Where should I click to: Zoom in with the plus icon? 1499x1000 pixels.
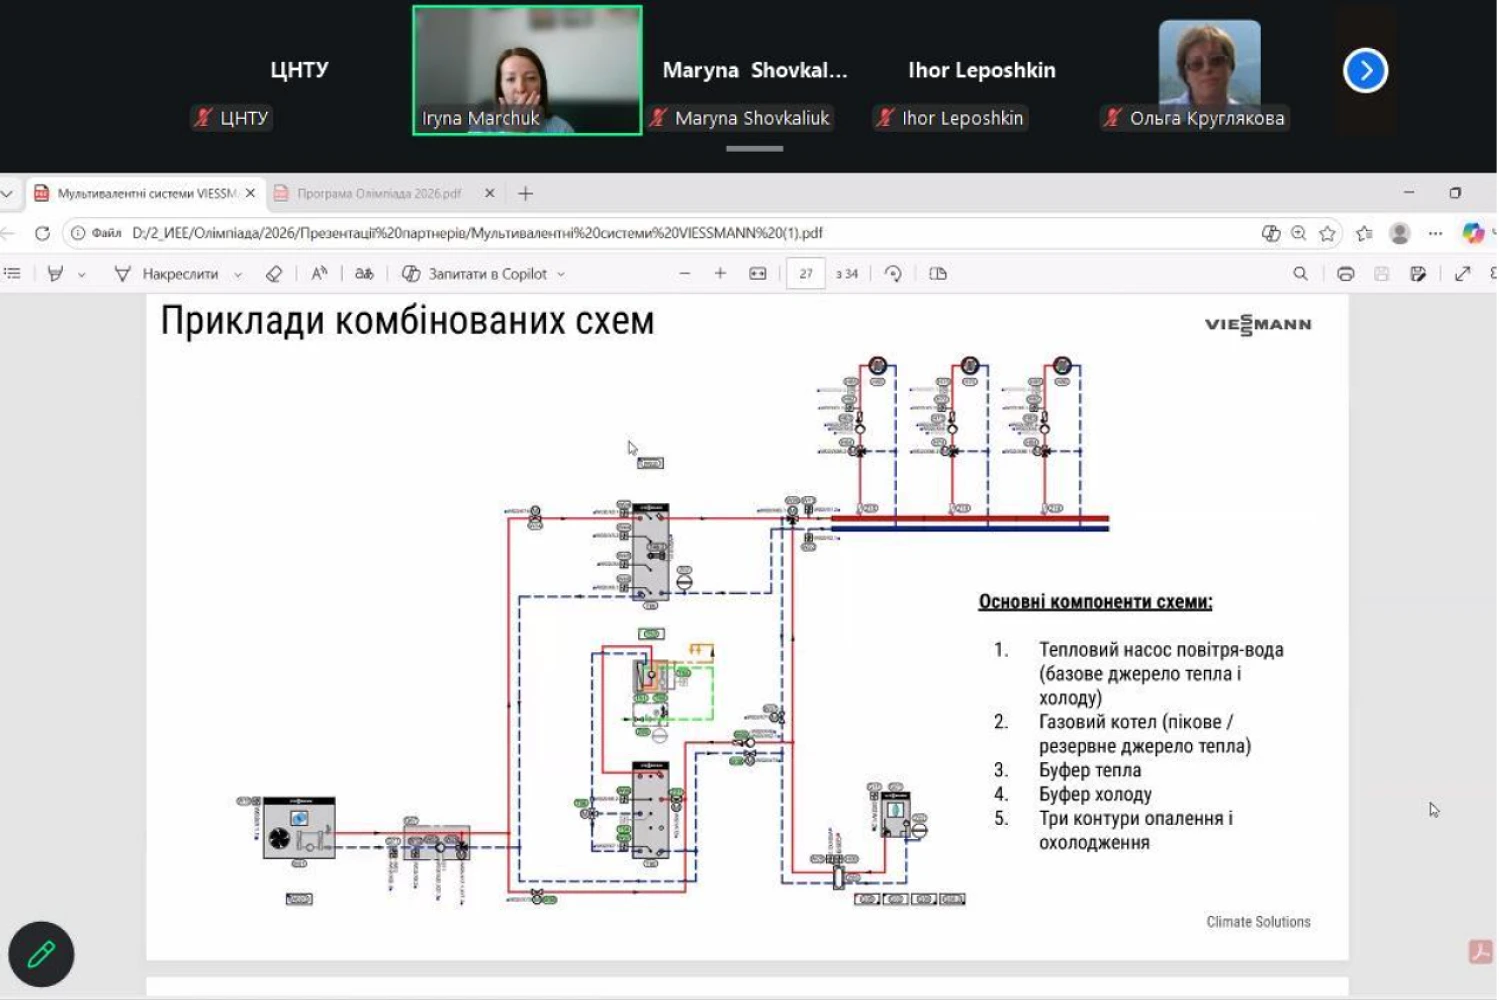point(720,274)
